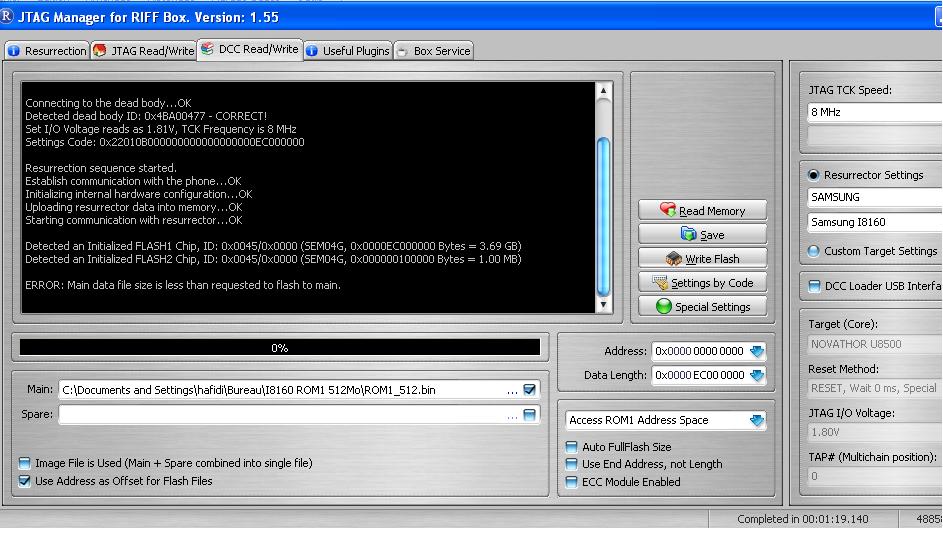Image resolution: width=943 pixels, height=533 pixels.
Task: Uncheck Use Address as Offset for Flash Files
Action: (25, 481)
